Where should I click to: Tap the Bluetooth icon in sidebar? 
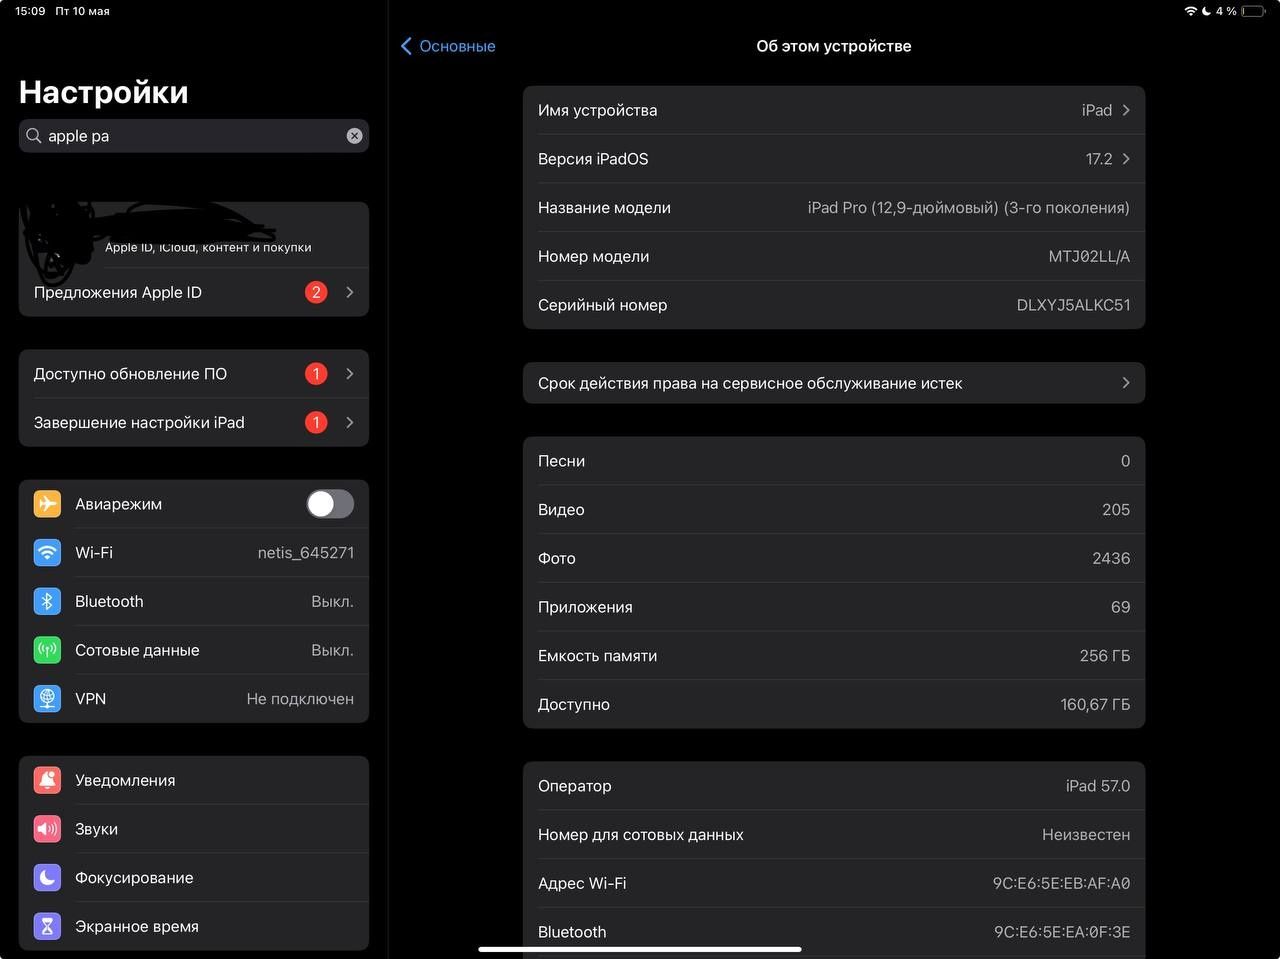47,601
